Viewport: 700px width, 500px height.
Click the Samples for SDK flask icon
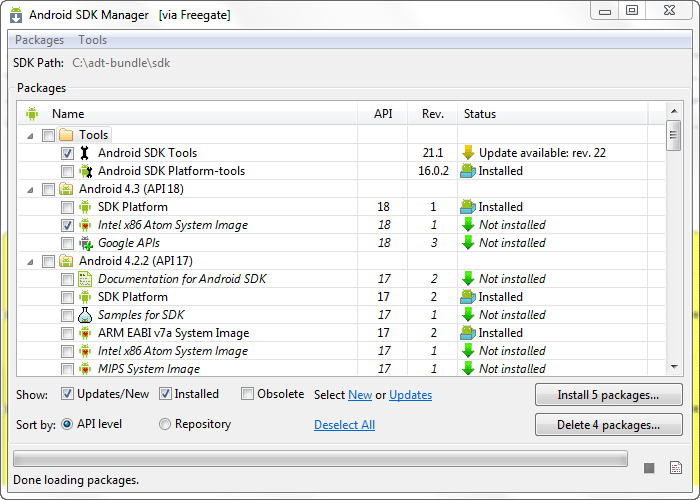pos(85,315)
